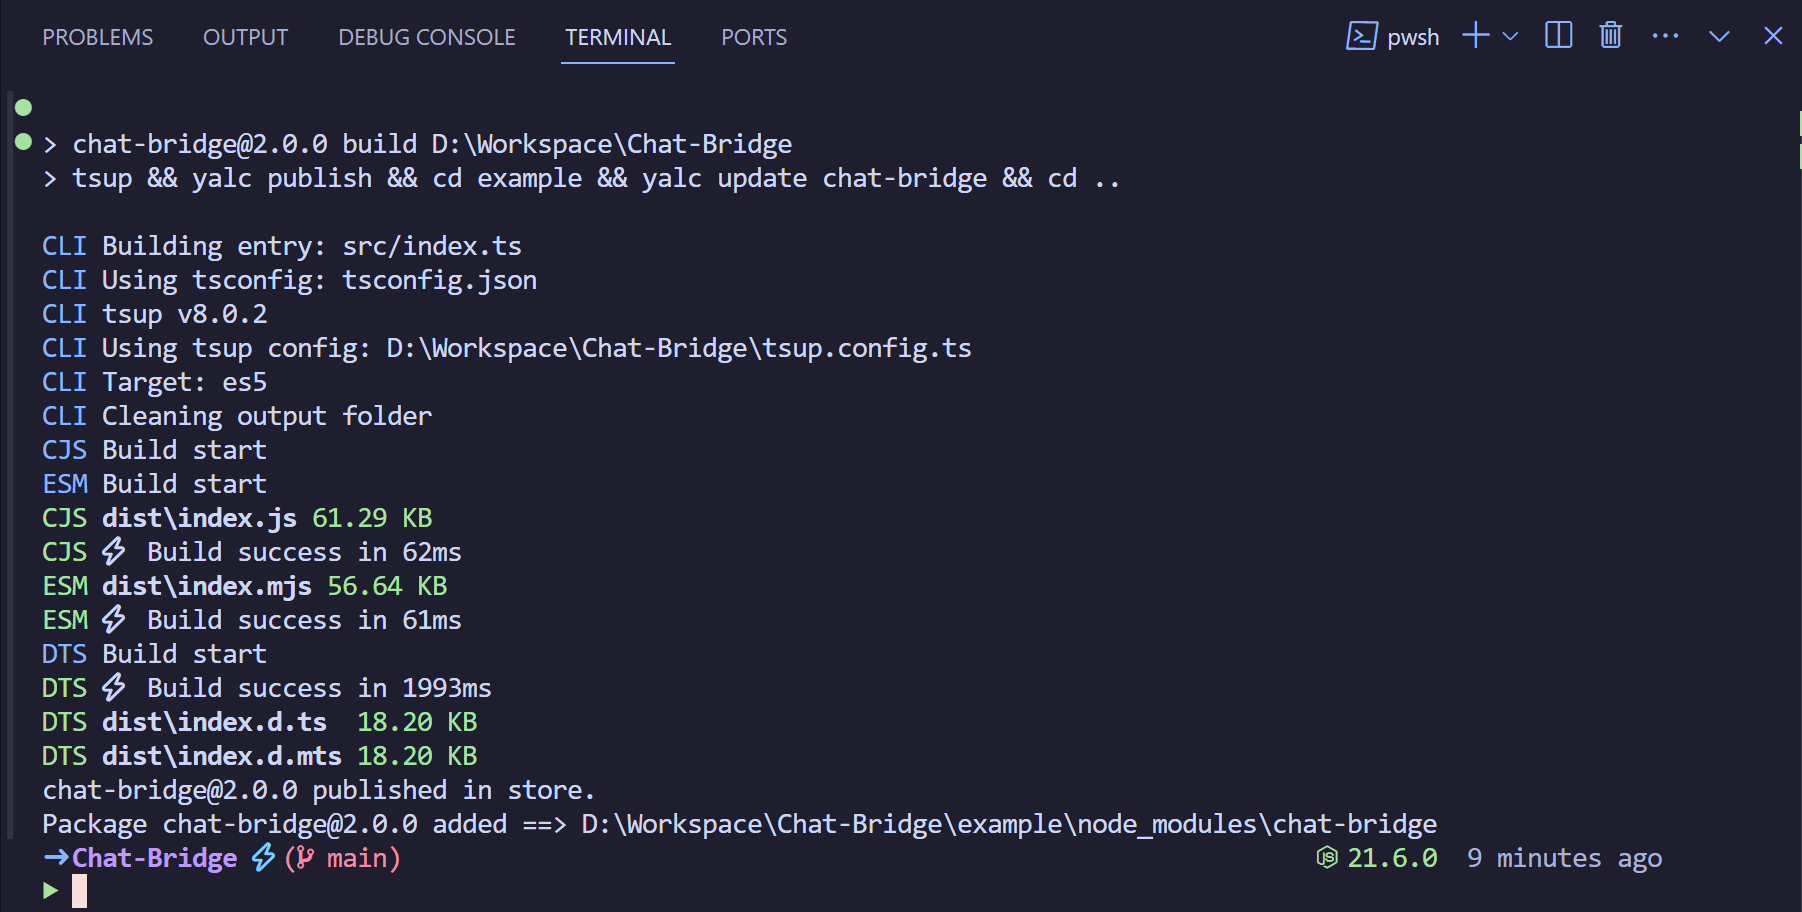
Task: Click the src/index.ts entry path
Action: click(432, 246)
